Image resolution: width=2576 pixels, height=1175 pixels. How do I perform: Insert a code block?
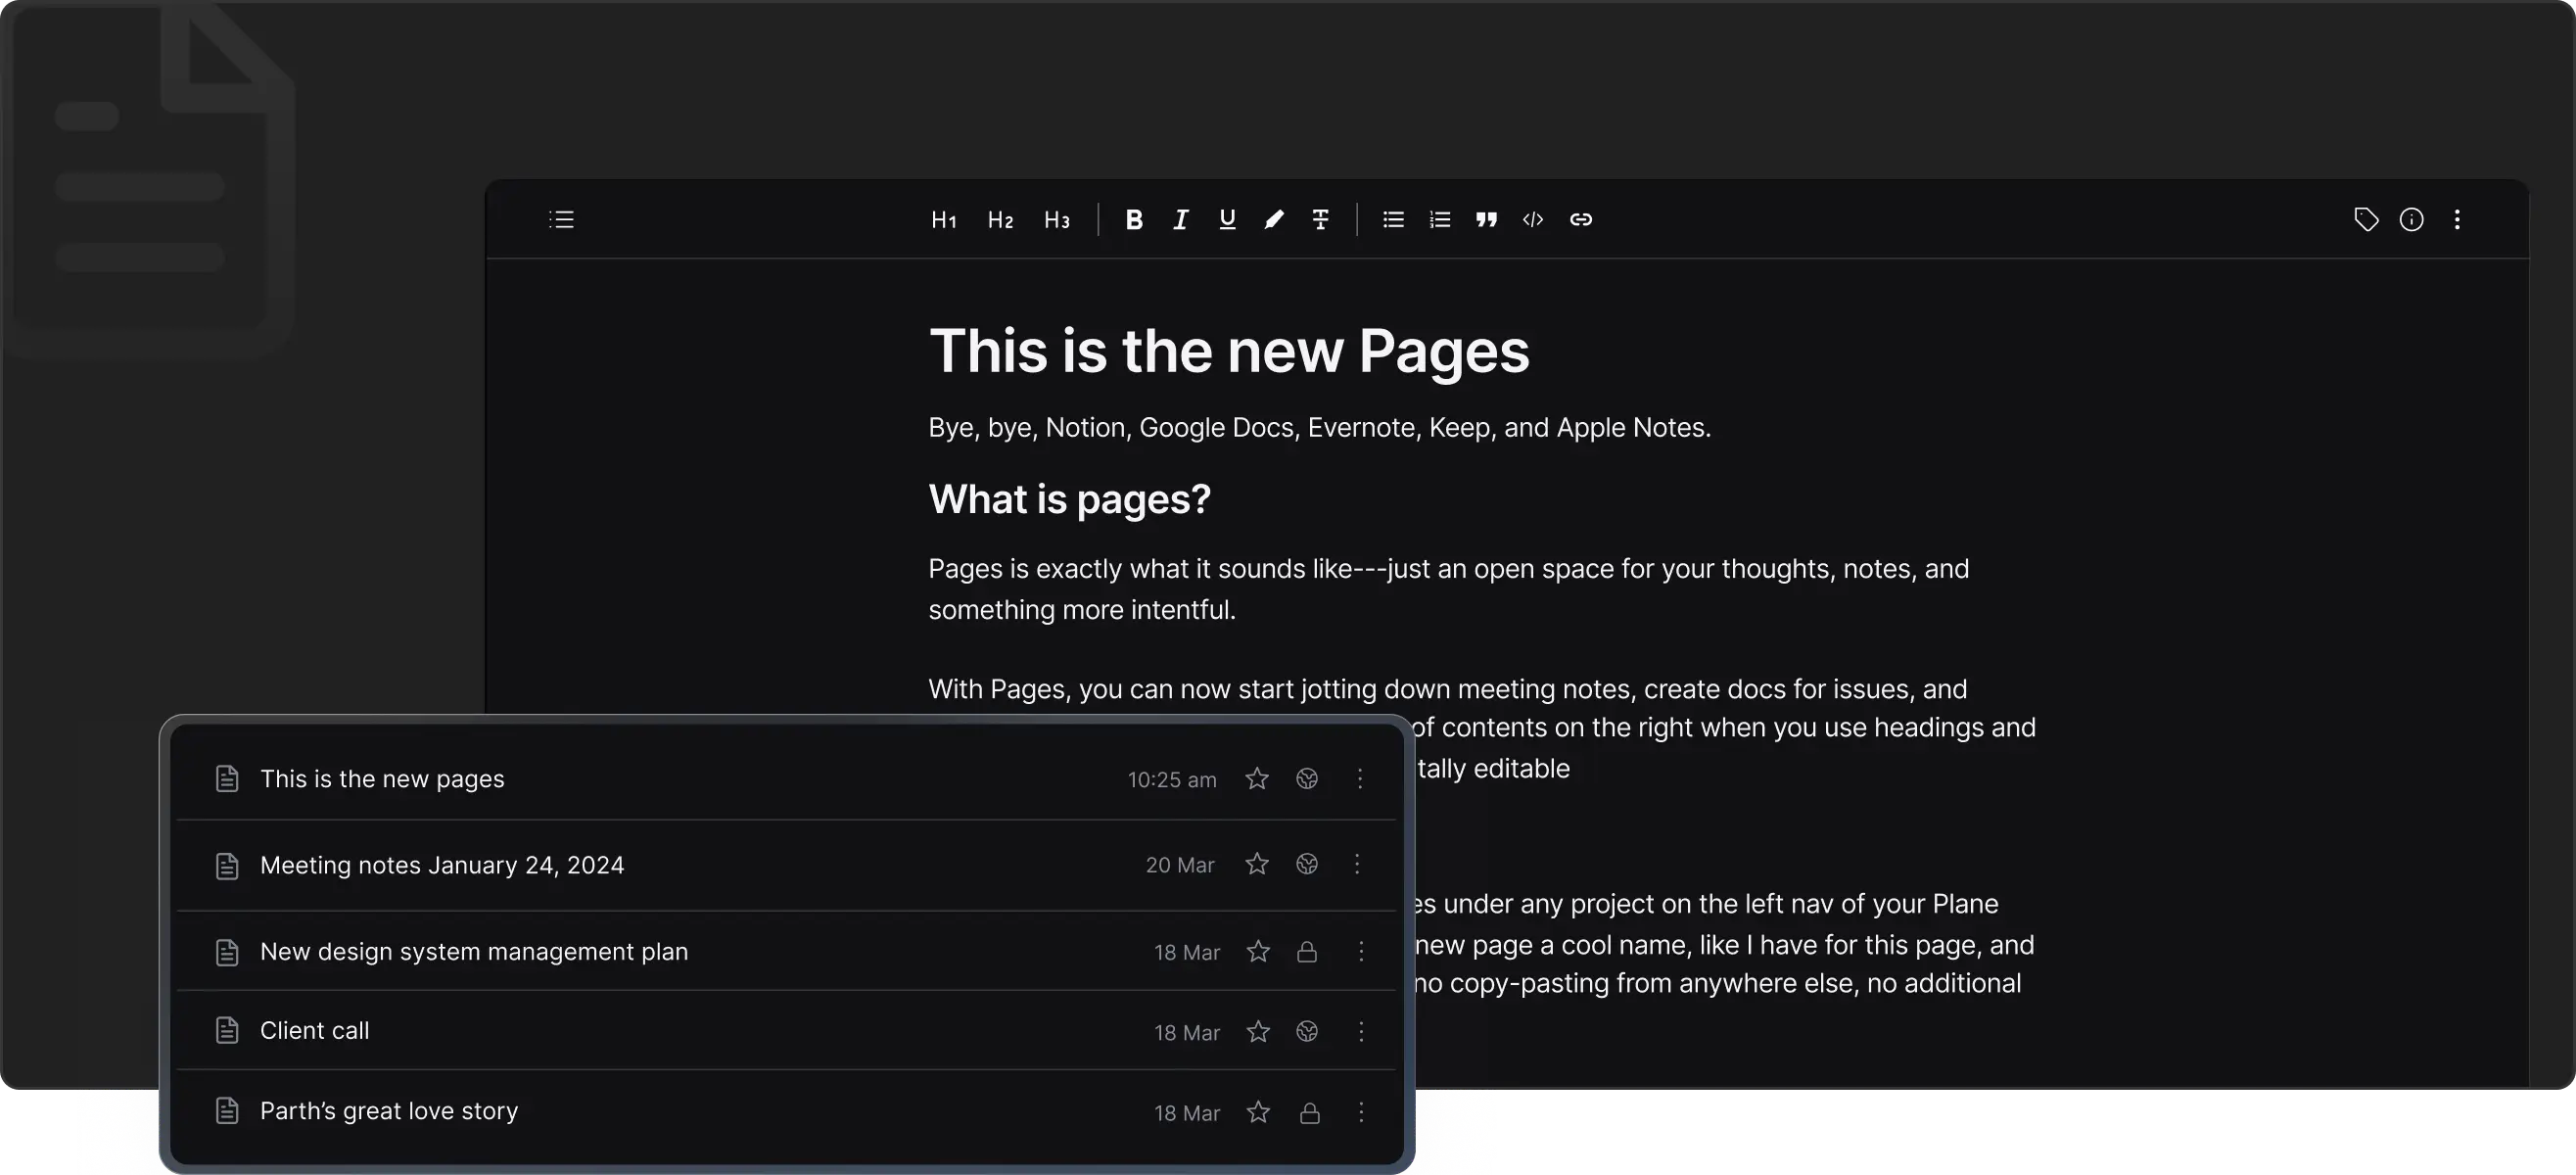click(1533, 220)
